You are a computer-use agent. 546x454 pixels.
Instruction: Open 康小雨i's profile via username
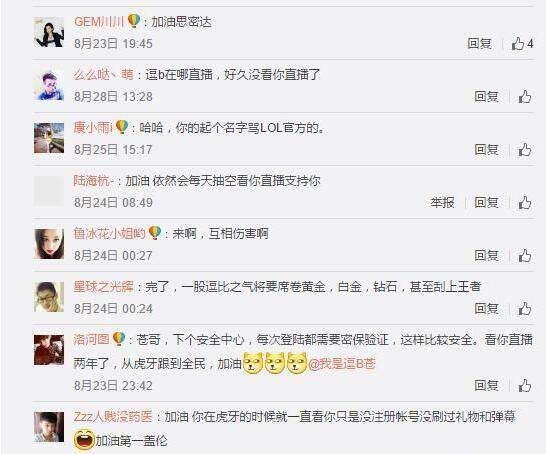click(x=93, y=128)
